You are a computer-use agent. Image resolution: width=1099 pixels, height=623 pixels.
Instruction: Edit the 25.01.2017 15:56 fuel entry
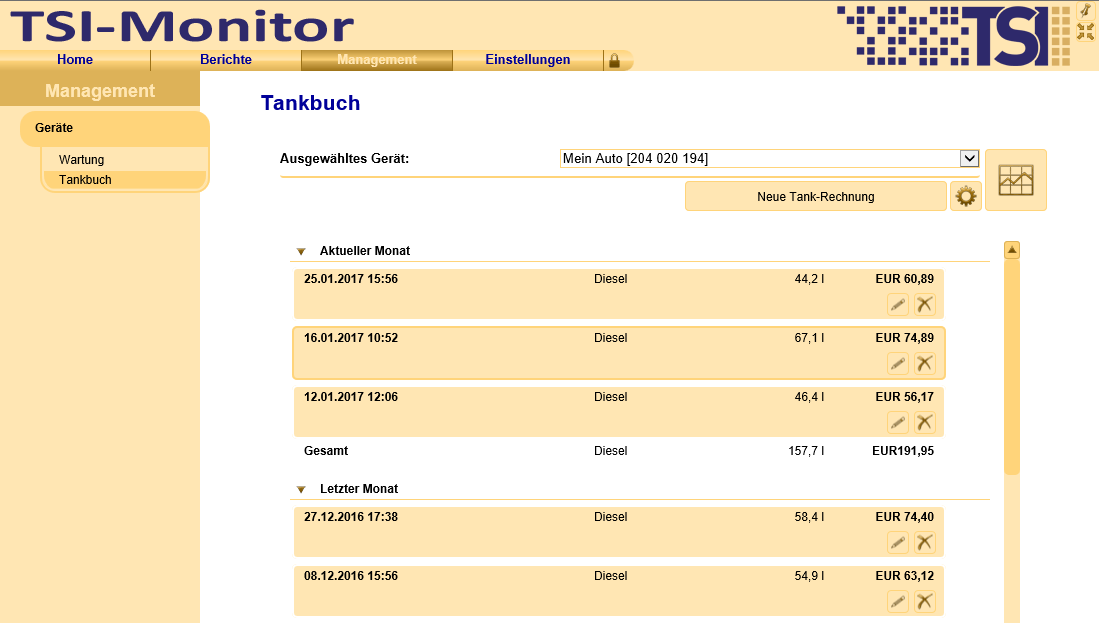coord(898,305)
